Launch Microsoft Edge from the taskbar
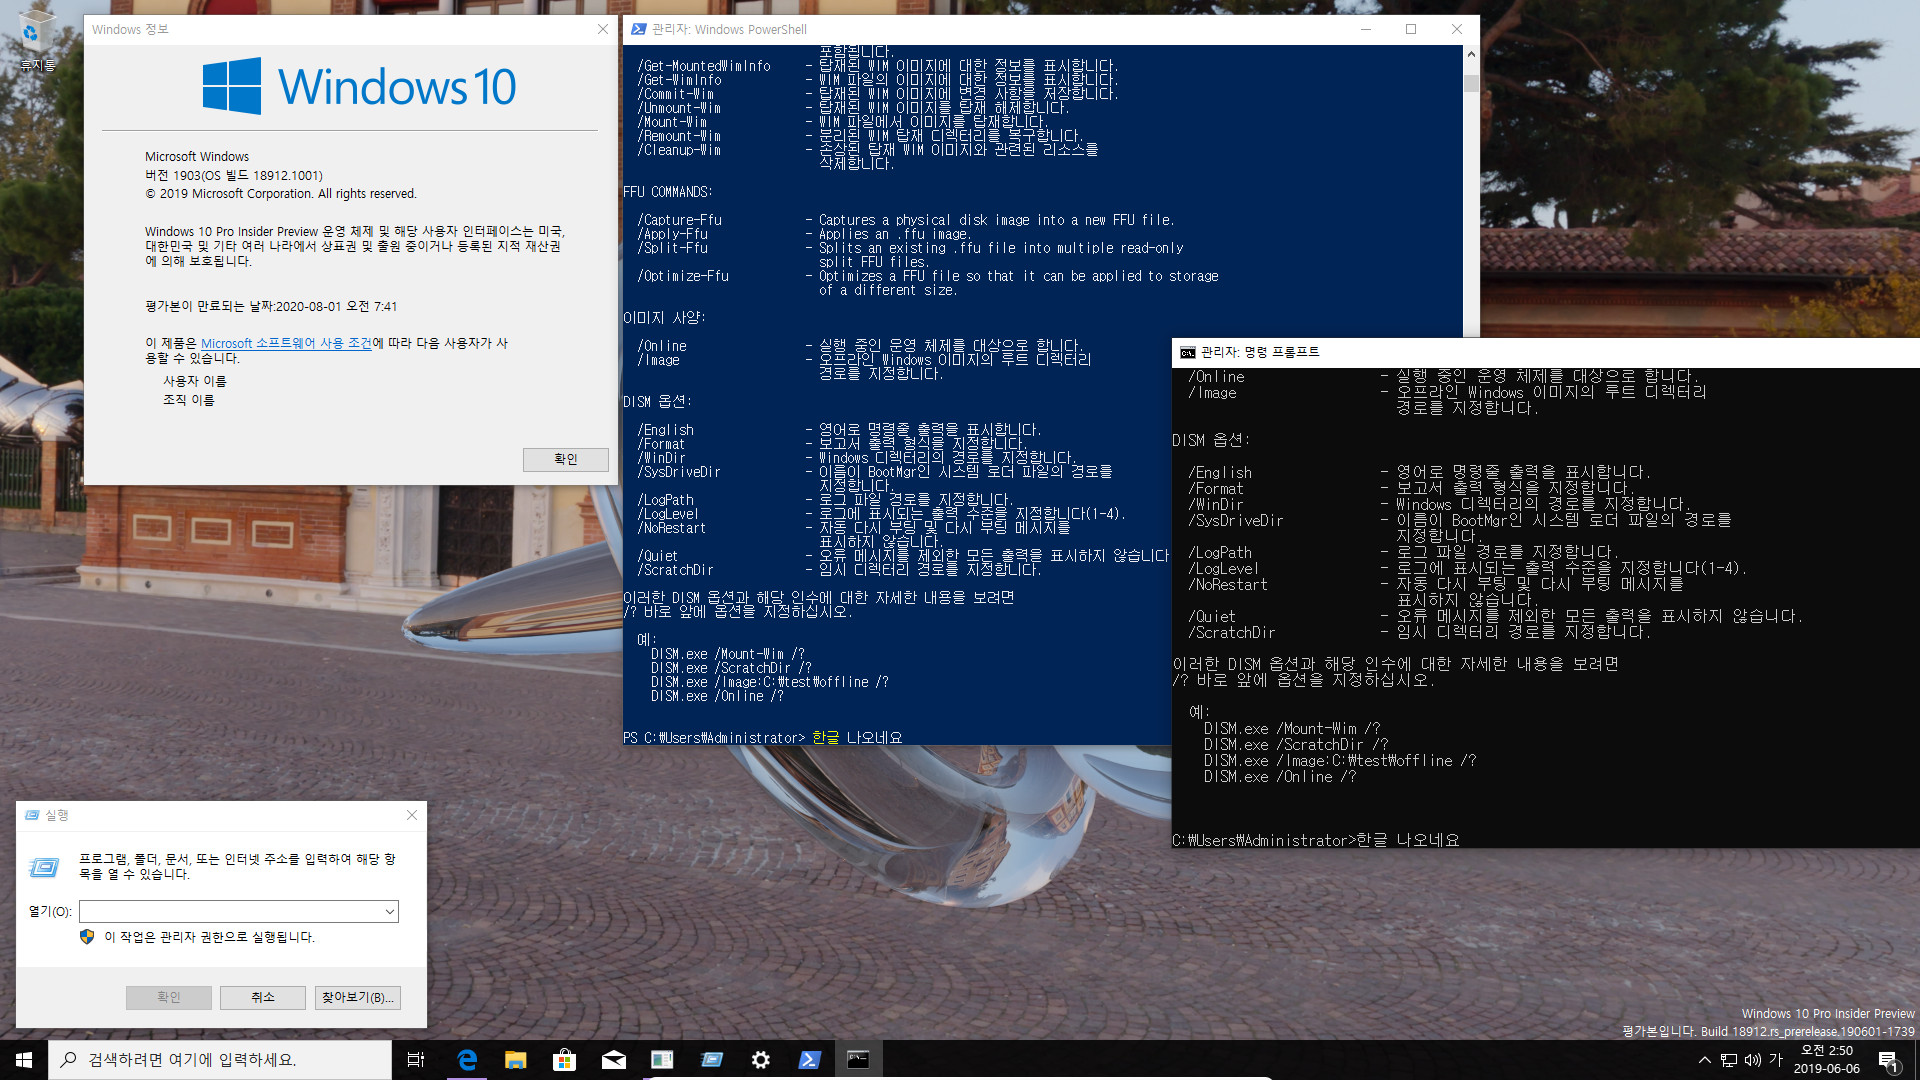 pyautogui.click(x=467, y=1060)
